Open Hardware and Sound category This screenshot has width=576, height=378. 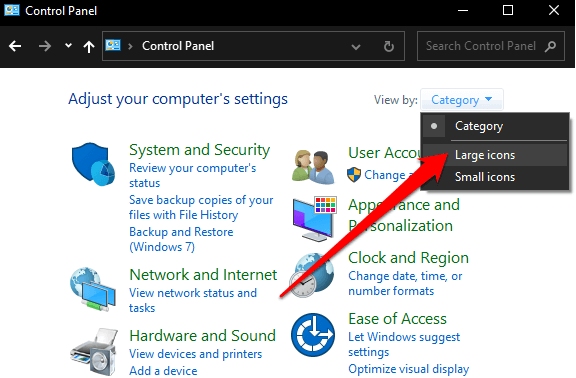point(202,336)
